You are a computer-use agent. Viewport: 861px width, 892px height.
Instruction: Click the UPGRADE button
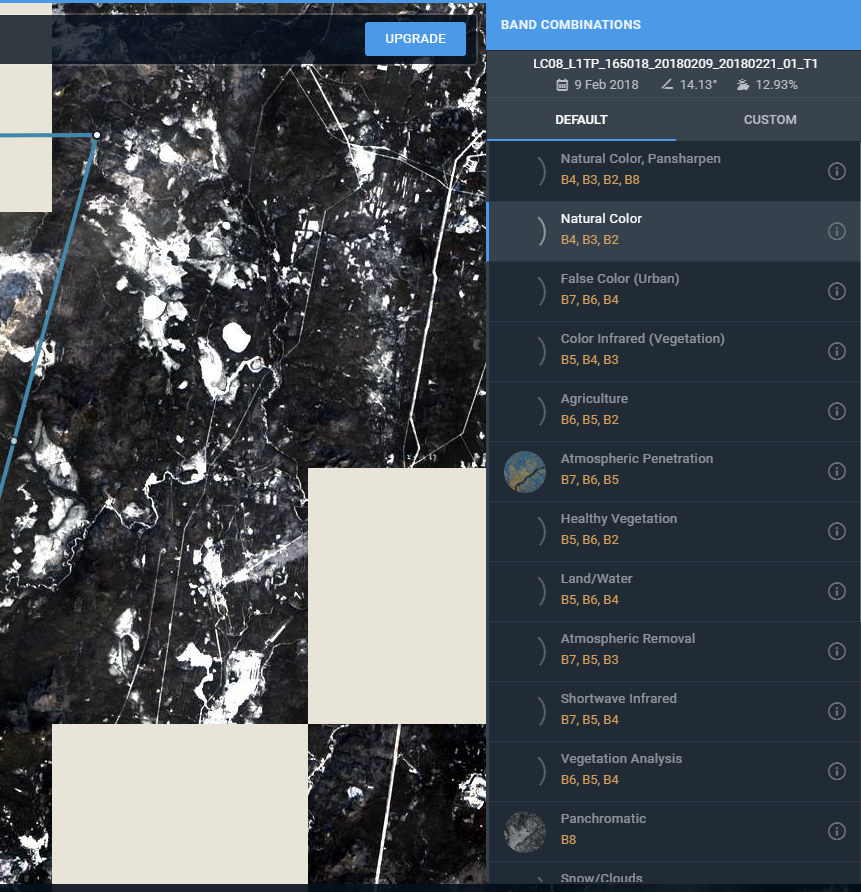click(x=415, y=39)
